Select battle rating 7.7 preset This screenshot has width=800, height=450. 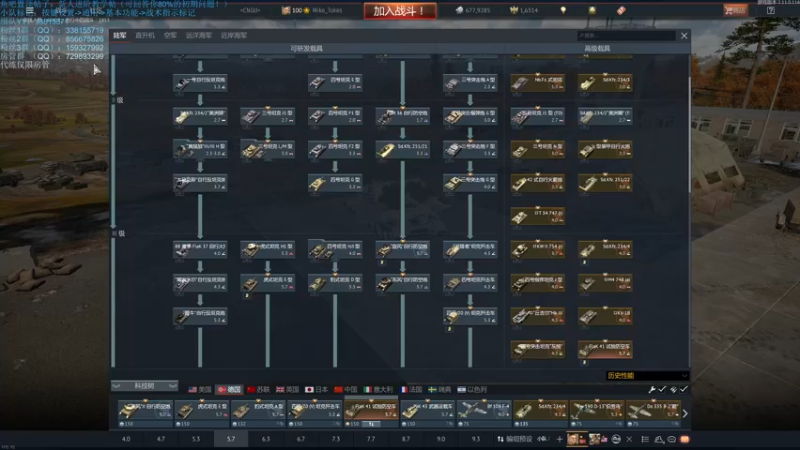(370, 439)
